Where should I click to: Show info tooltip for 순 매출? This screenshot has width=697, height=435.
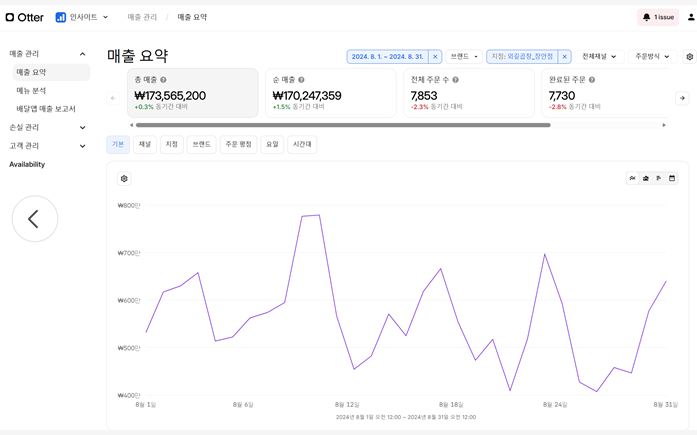301,80
